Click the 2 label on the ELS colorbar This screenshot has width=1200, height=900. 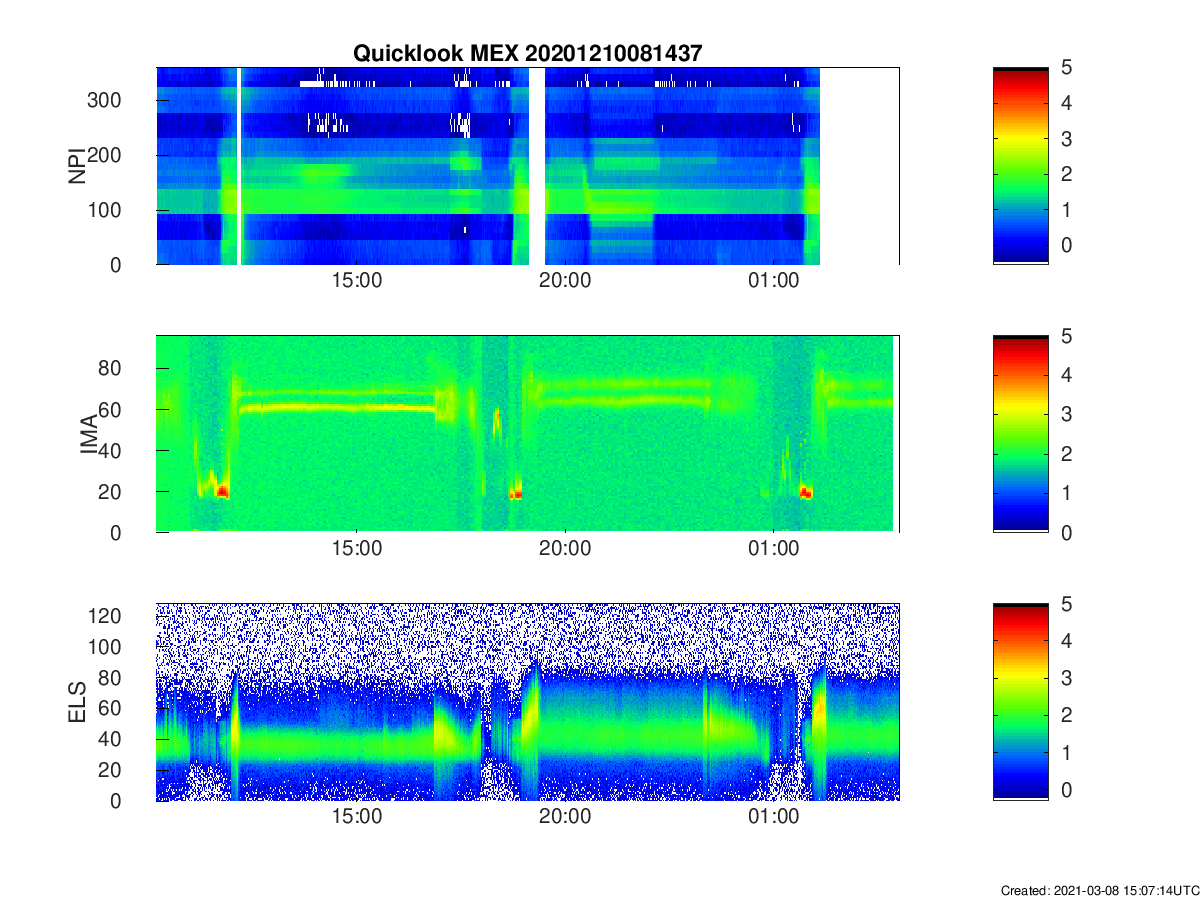(1066, 715)
